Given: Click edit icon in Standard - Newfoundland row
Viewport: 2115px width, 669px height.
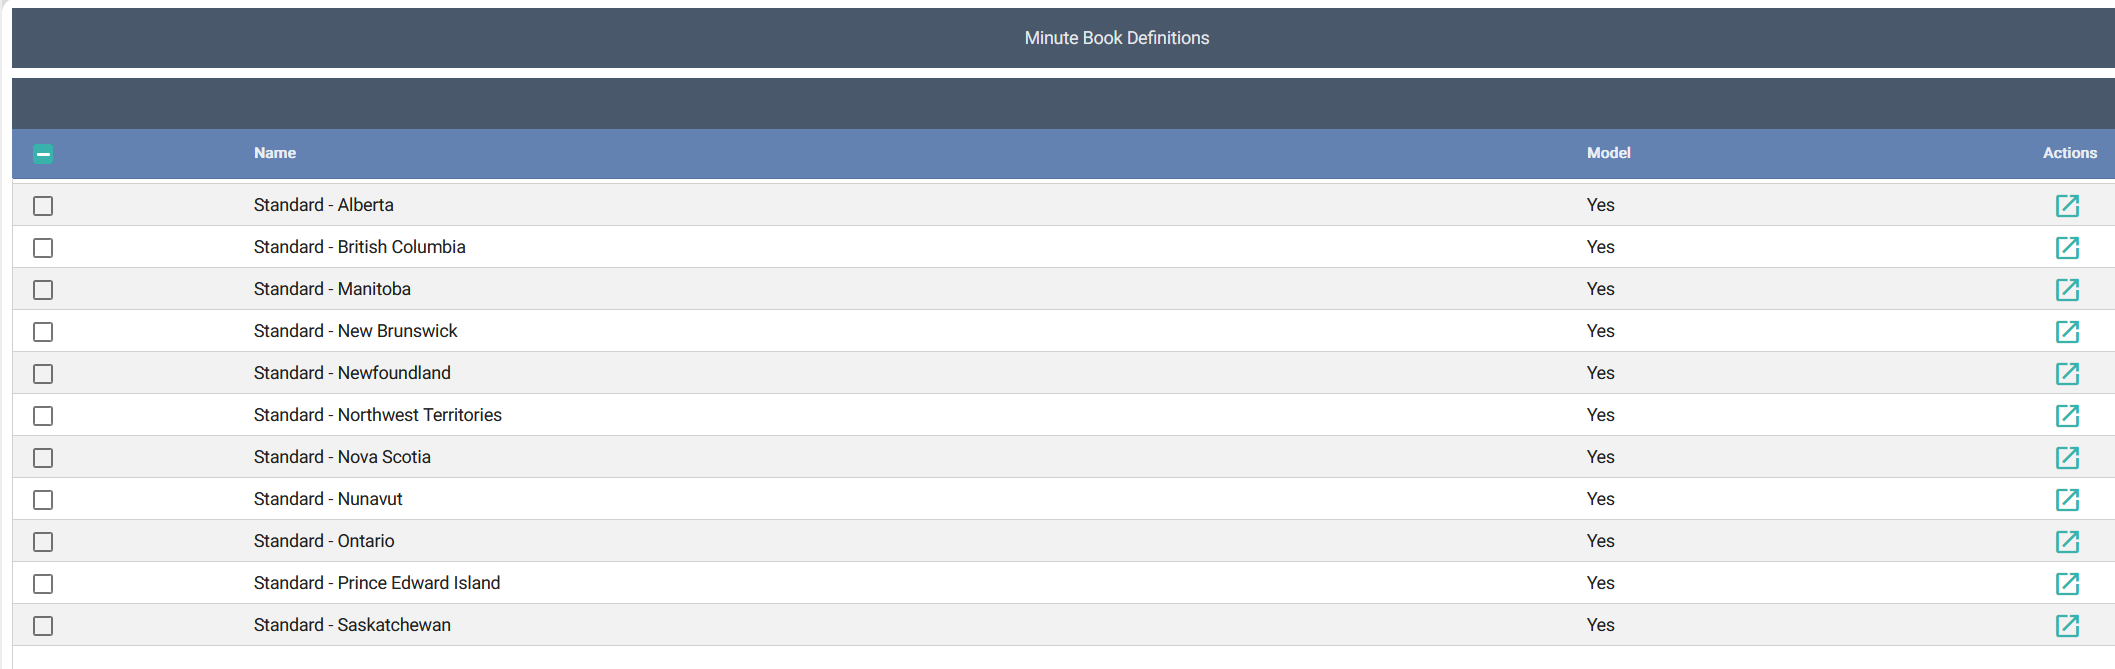Looking at the screenshot, I should point(2067,374).
